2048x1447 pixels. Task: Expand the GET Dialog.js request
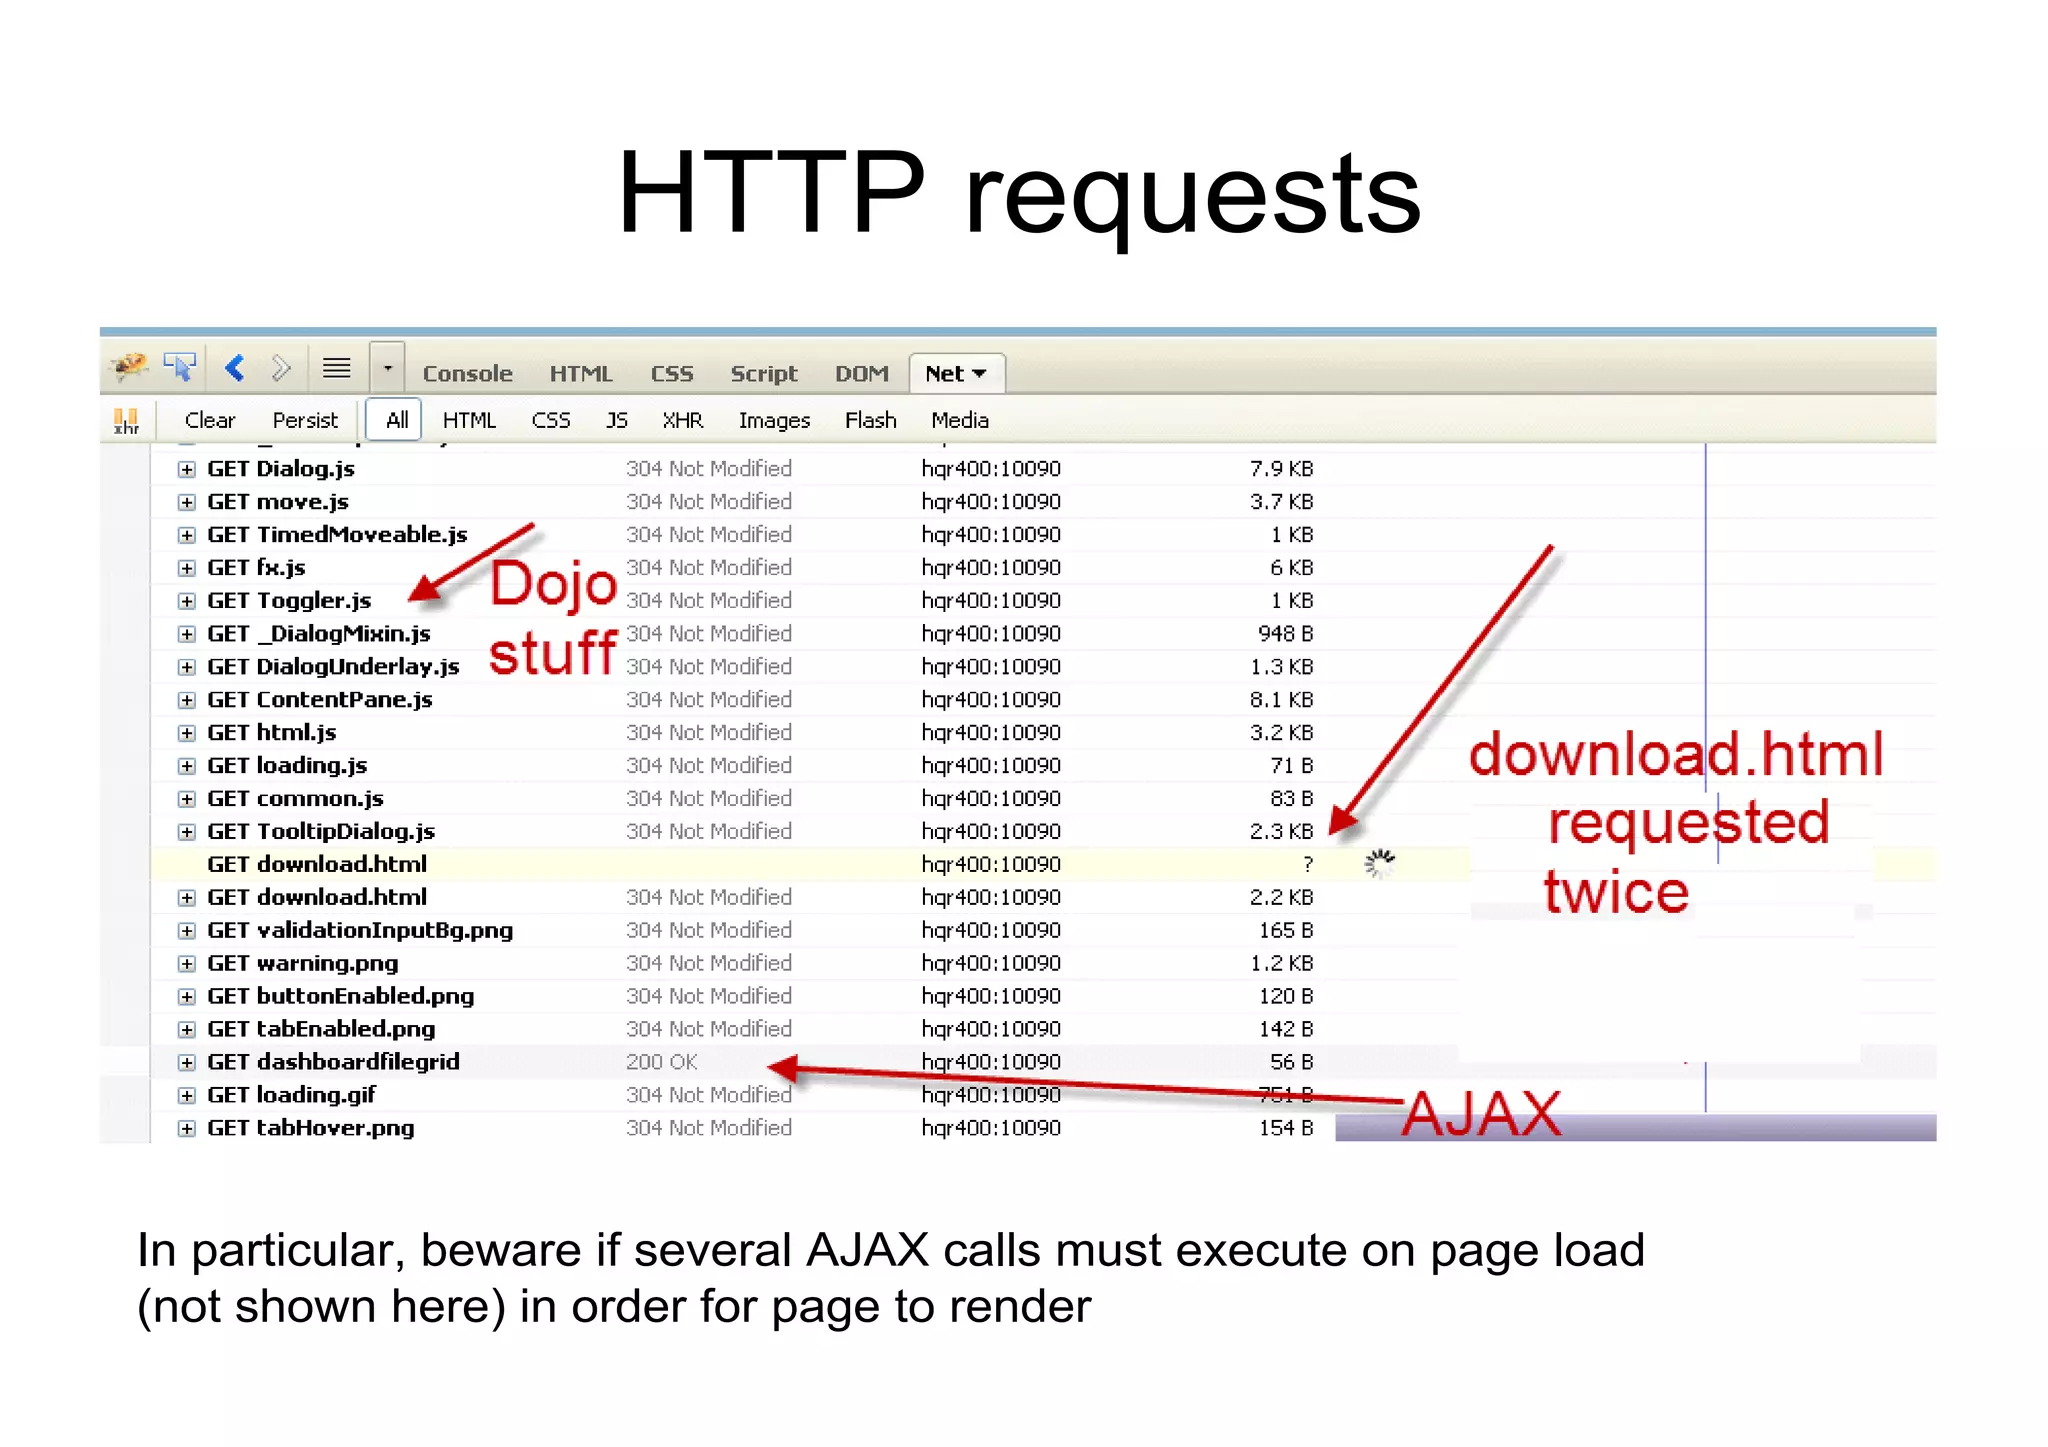pyautogui.click(x=187, y=469)
